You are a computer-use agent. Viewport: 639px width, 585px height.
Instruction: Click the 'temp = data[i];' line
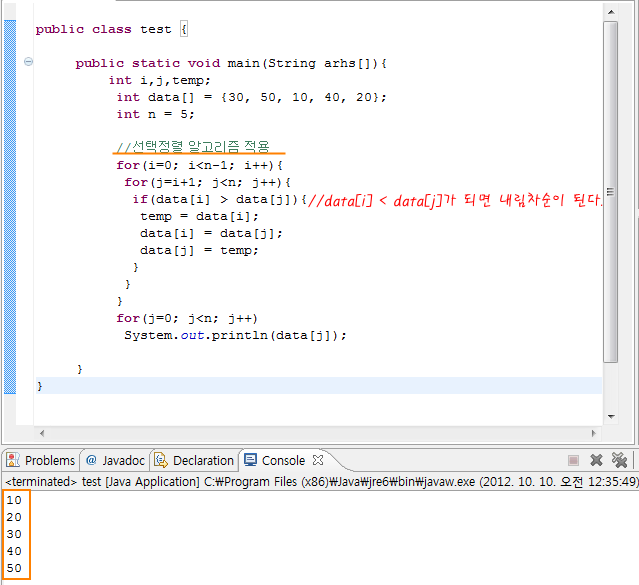click(199, 216)
